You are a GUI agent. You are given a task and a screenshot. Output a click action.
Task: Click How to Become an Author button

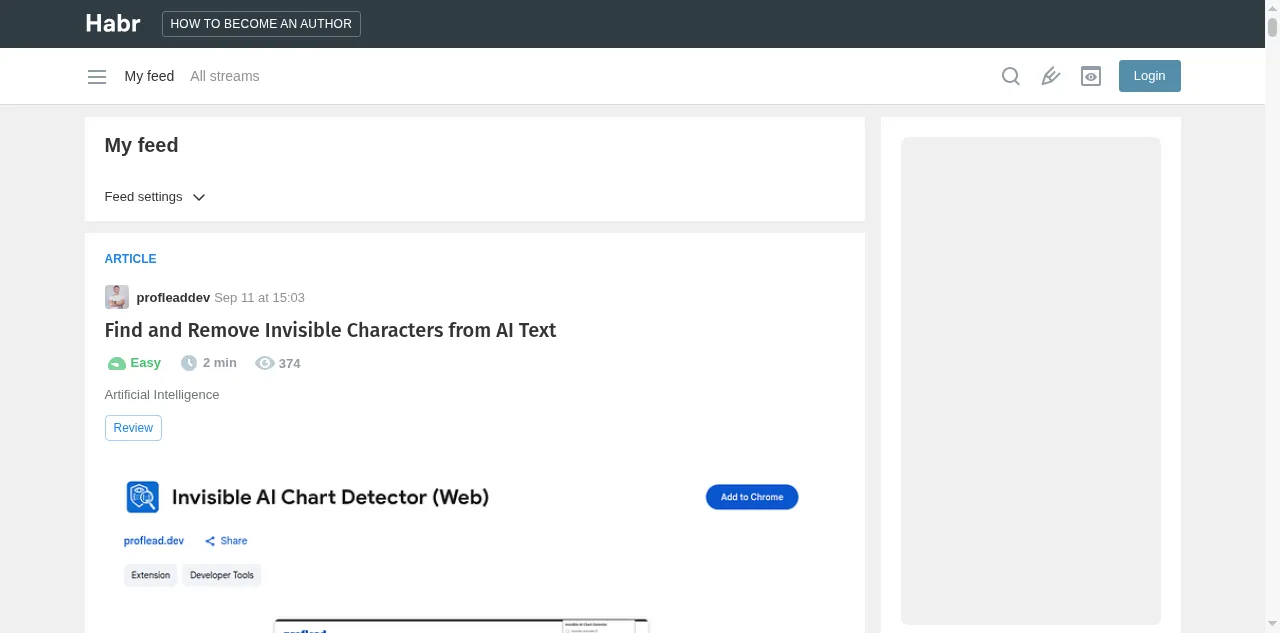(x=261, y=24)
